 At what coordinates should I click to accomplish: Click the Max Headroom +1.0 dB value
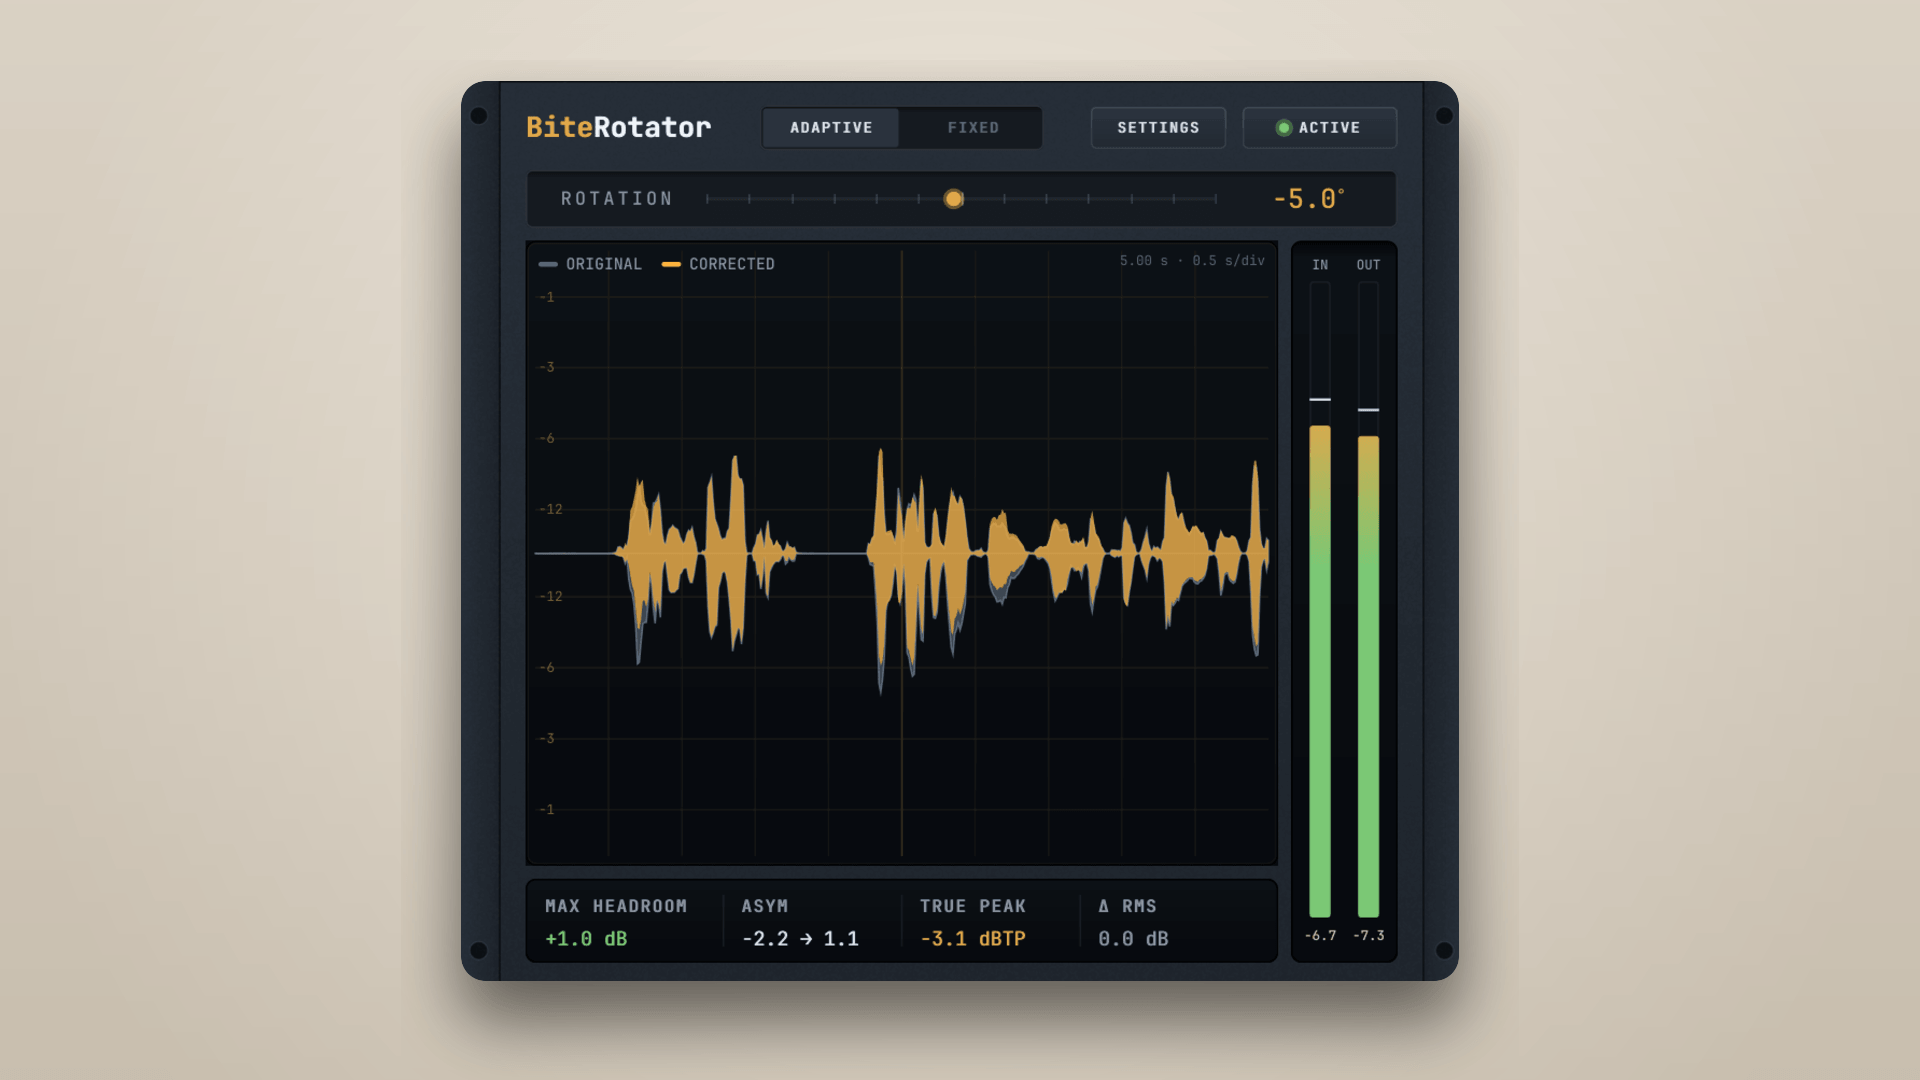(586, 939)
